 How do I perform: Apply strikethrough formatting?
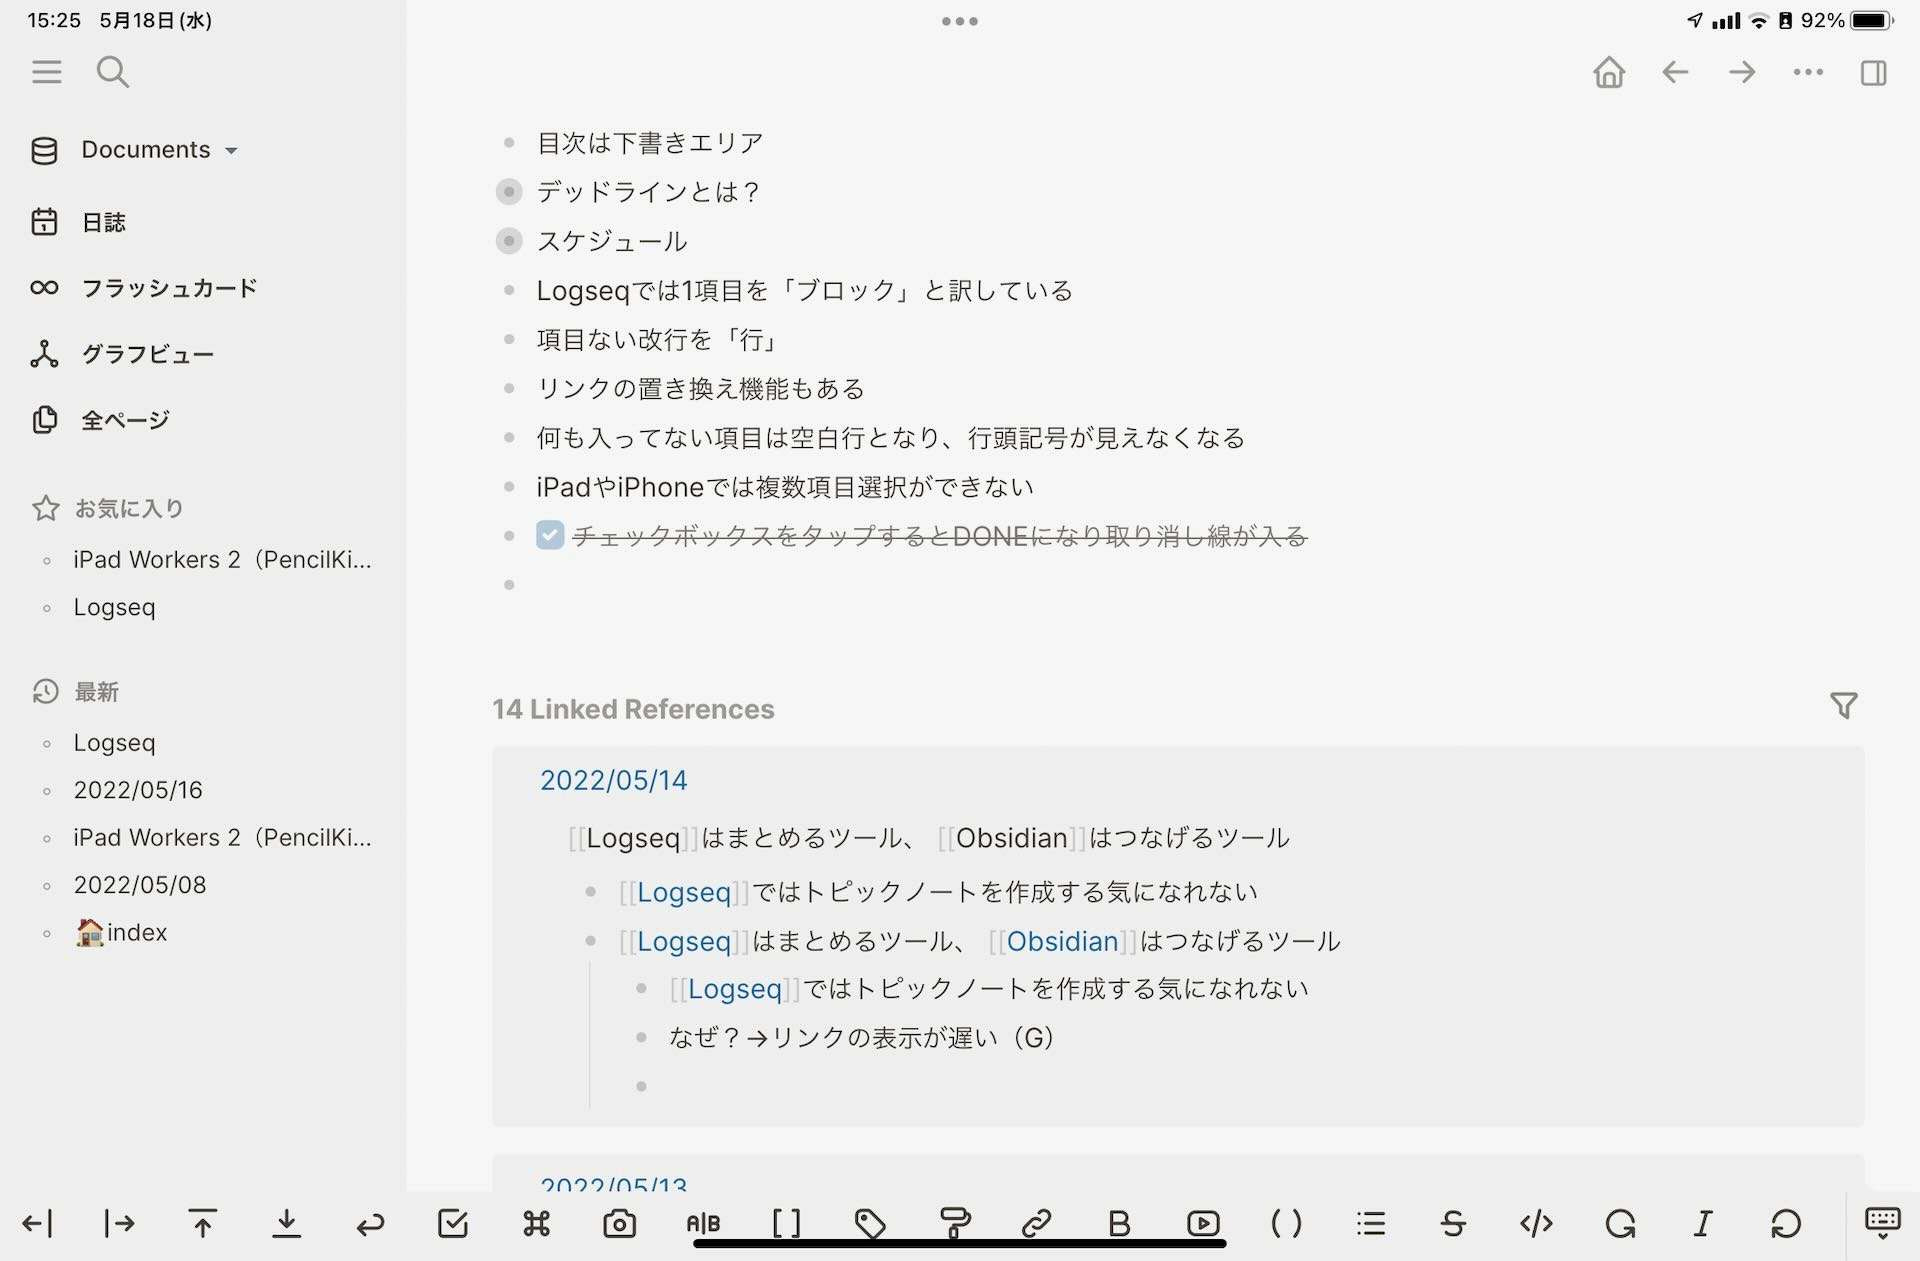pos(1453,1223)
